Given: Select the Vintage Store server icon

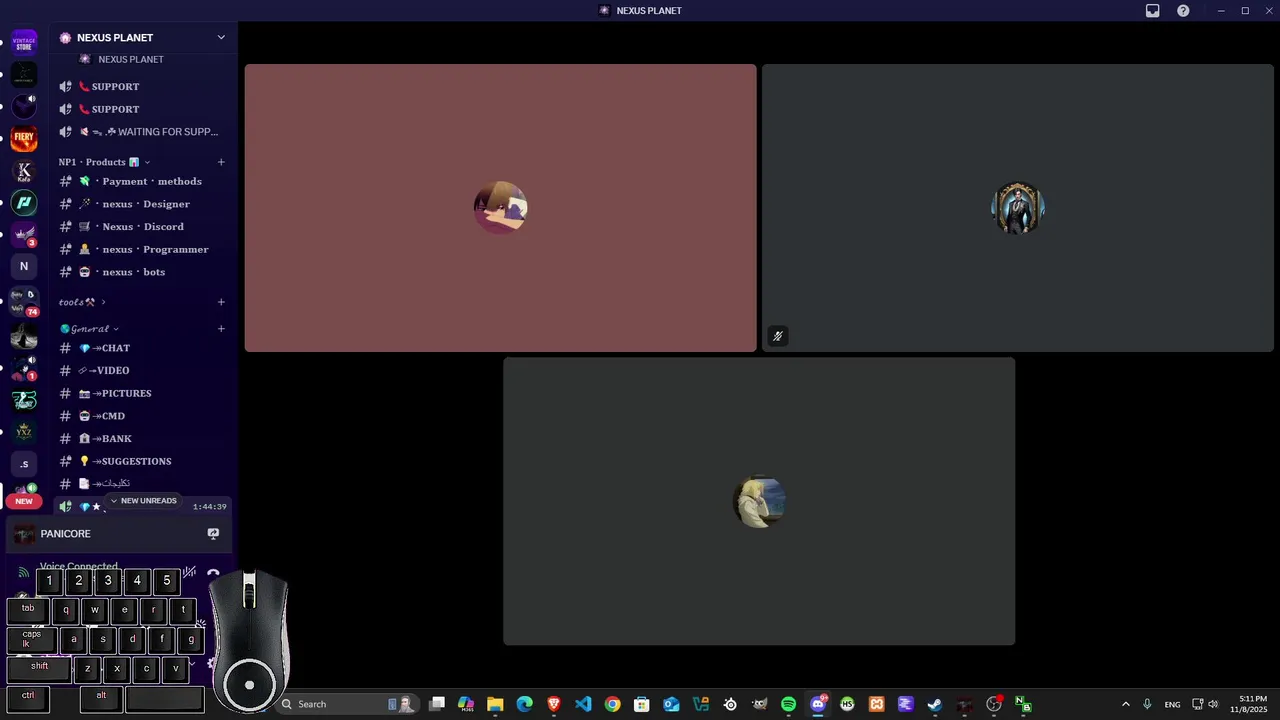Looking at the screenshot, I should click(24, 43).
